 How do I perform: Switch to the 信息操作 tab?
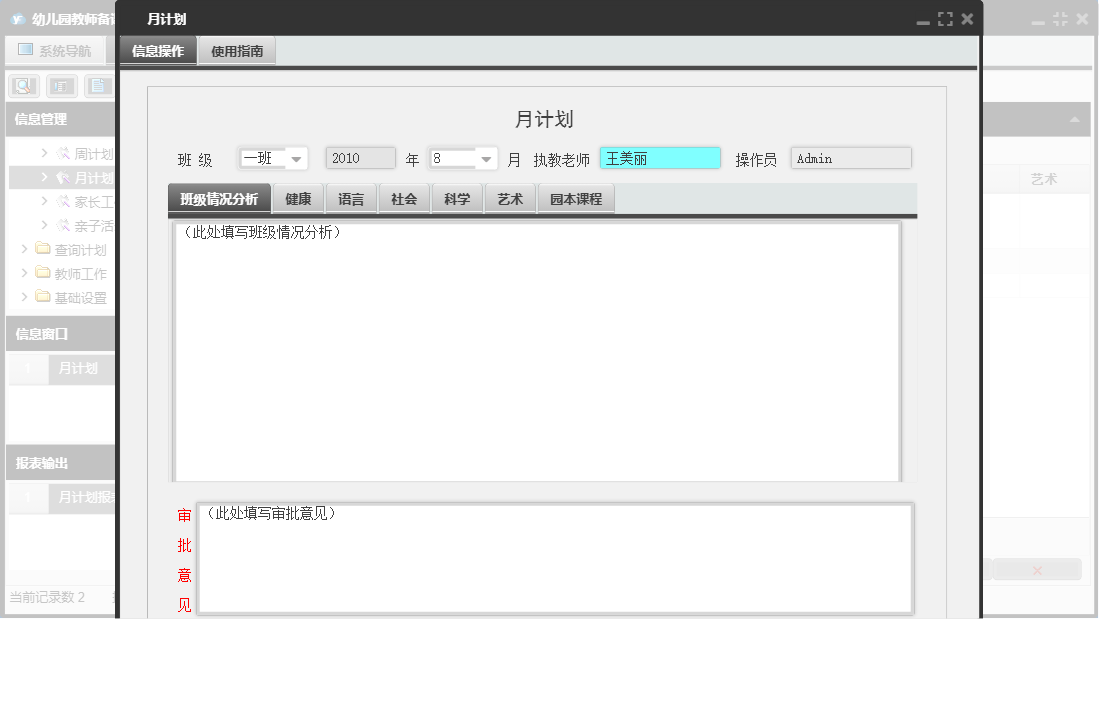pyautogui.click(x=158, y=51)
